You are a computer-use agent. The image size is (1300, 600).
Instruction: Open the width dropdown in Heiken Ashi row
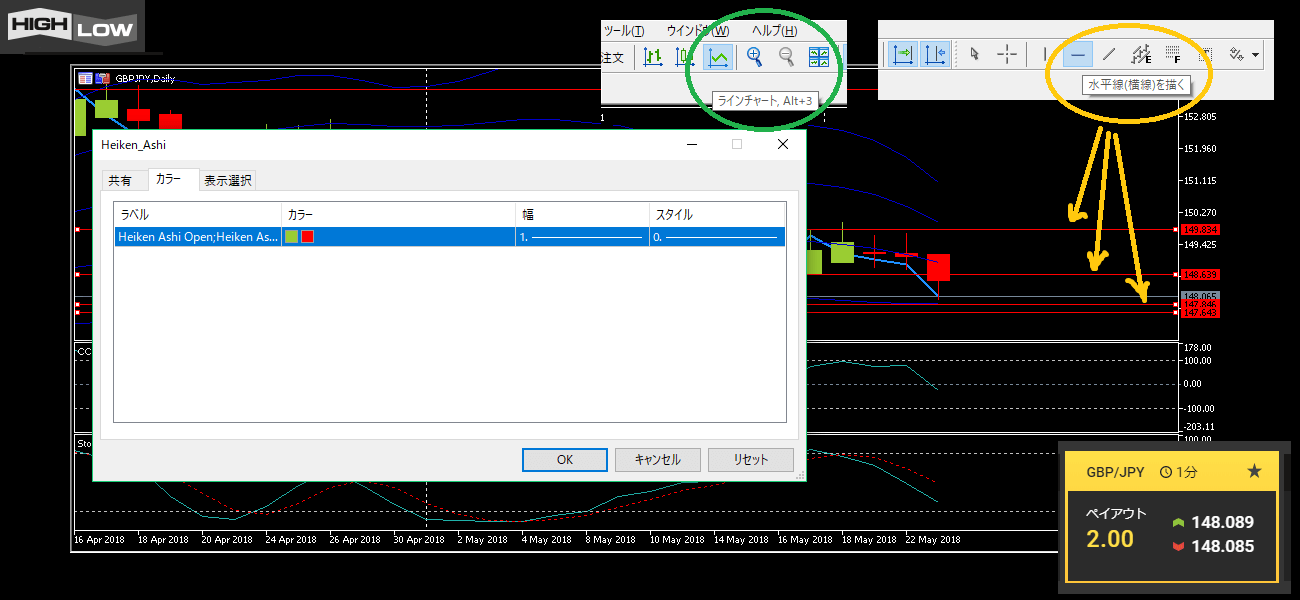click(x=581, y=237)
